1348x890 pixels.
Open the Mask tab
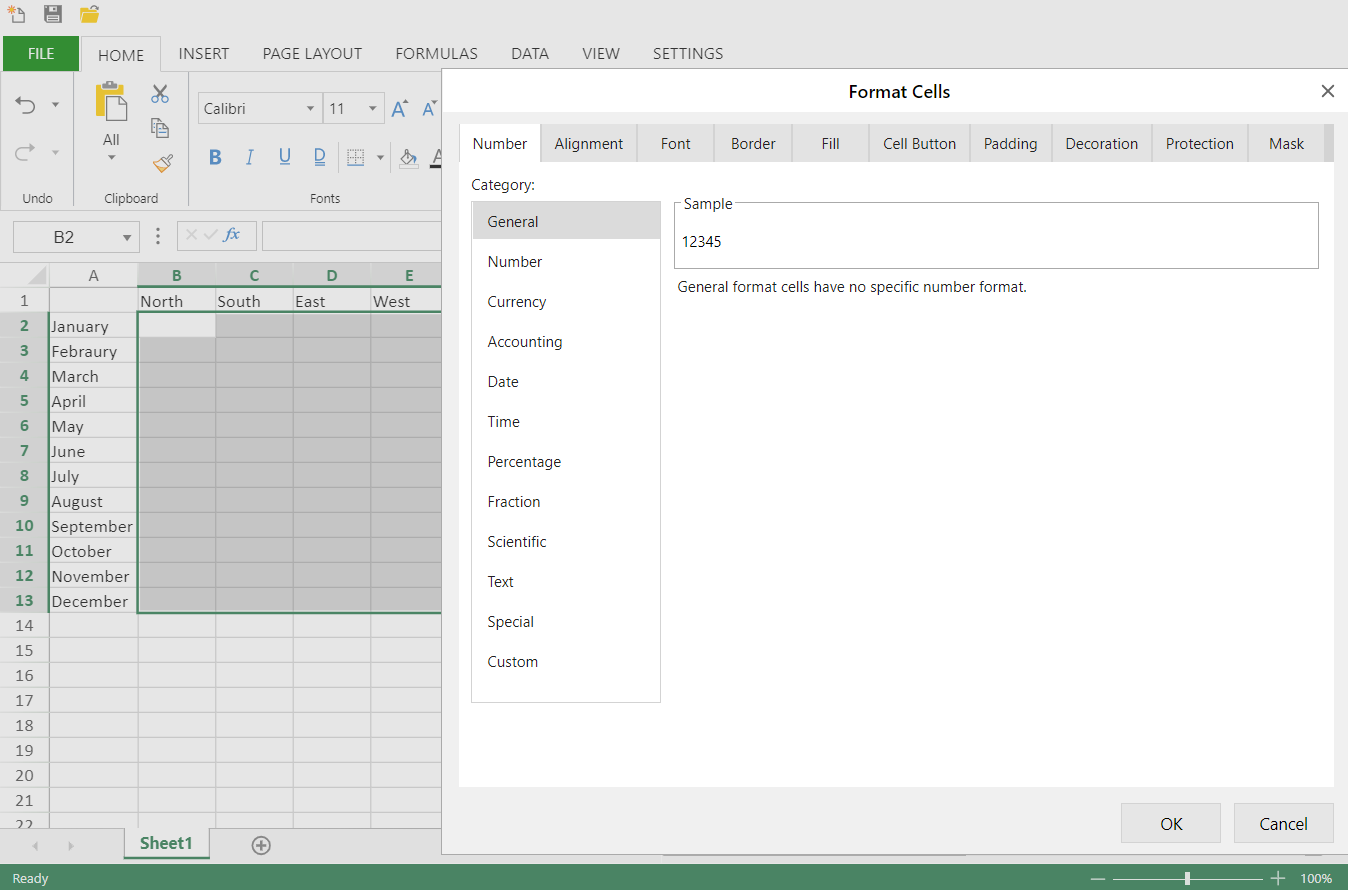[1287, 143]
